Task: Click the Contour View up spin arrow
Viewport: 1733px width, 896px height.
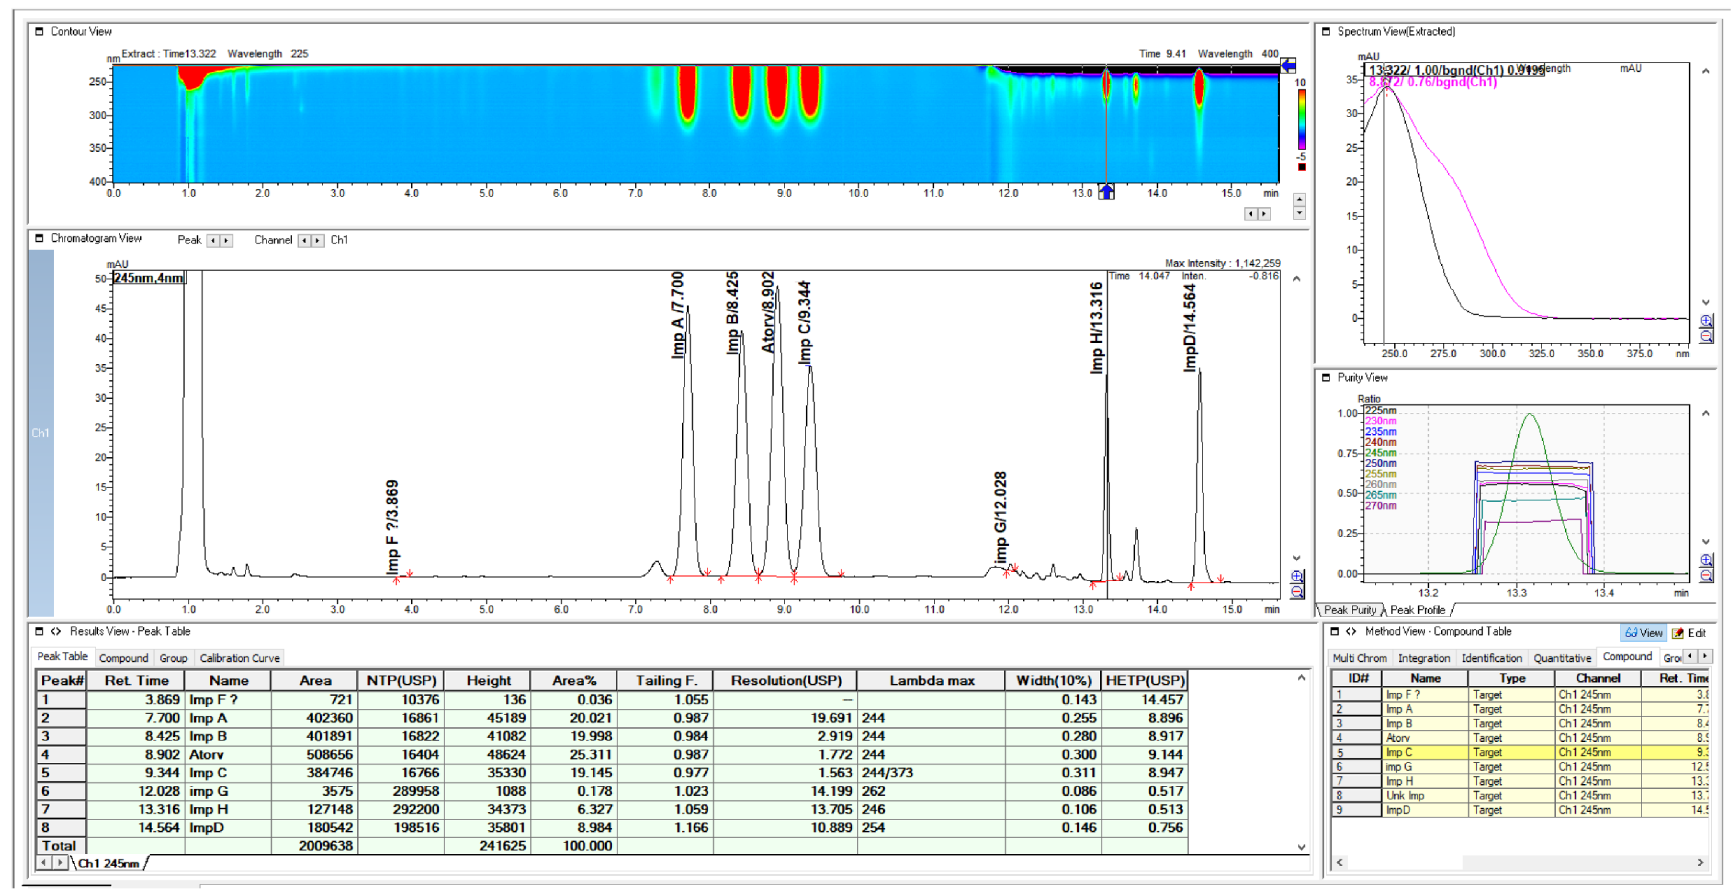Action: [x=1299, y=200]
